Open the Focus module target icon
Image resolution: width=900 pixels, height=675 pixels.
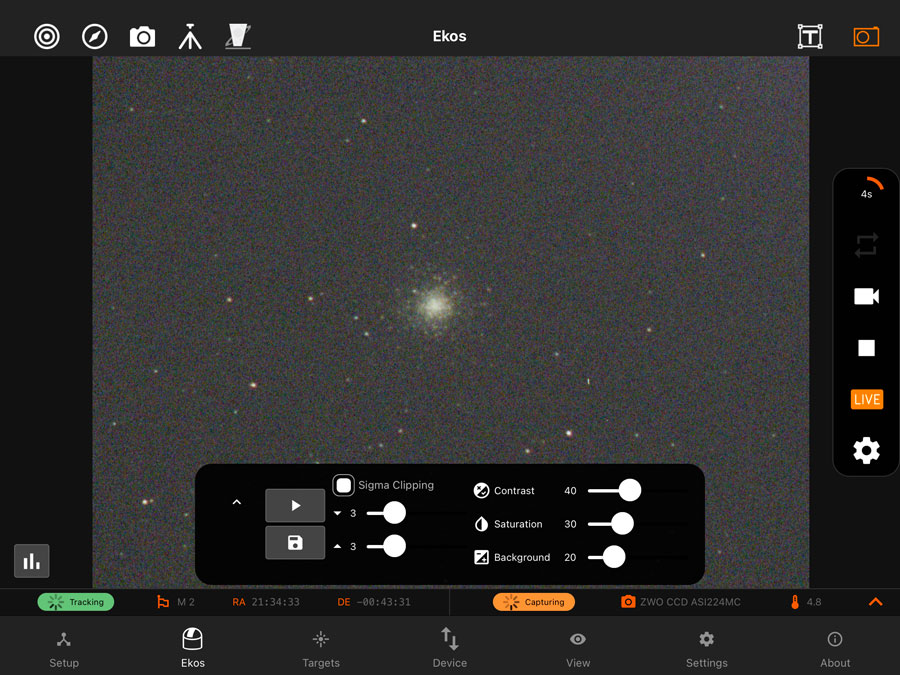(x=47, y=37)
